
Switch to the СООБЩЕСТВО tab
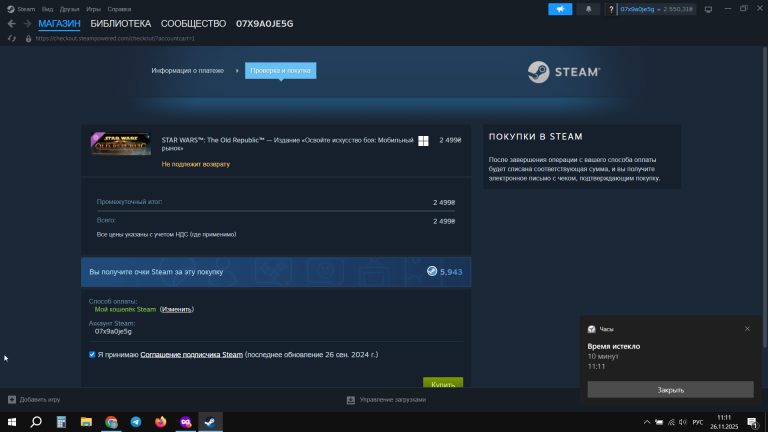coord(193,24)
